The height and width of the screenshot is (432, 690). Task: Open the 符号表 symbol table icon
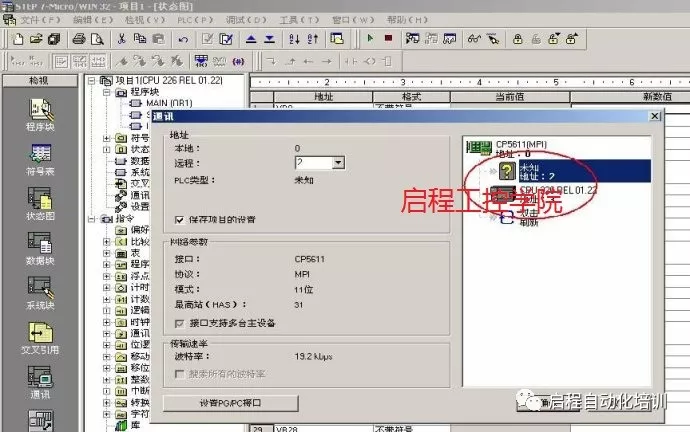pos(40,158)
